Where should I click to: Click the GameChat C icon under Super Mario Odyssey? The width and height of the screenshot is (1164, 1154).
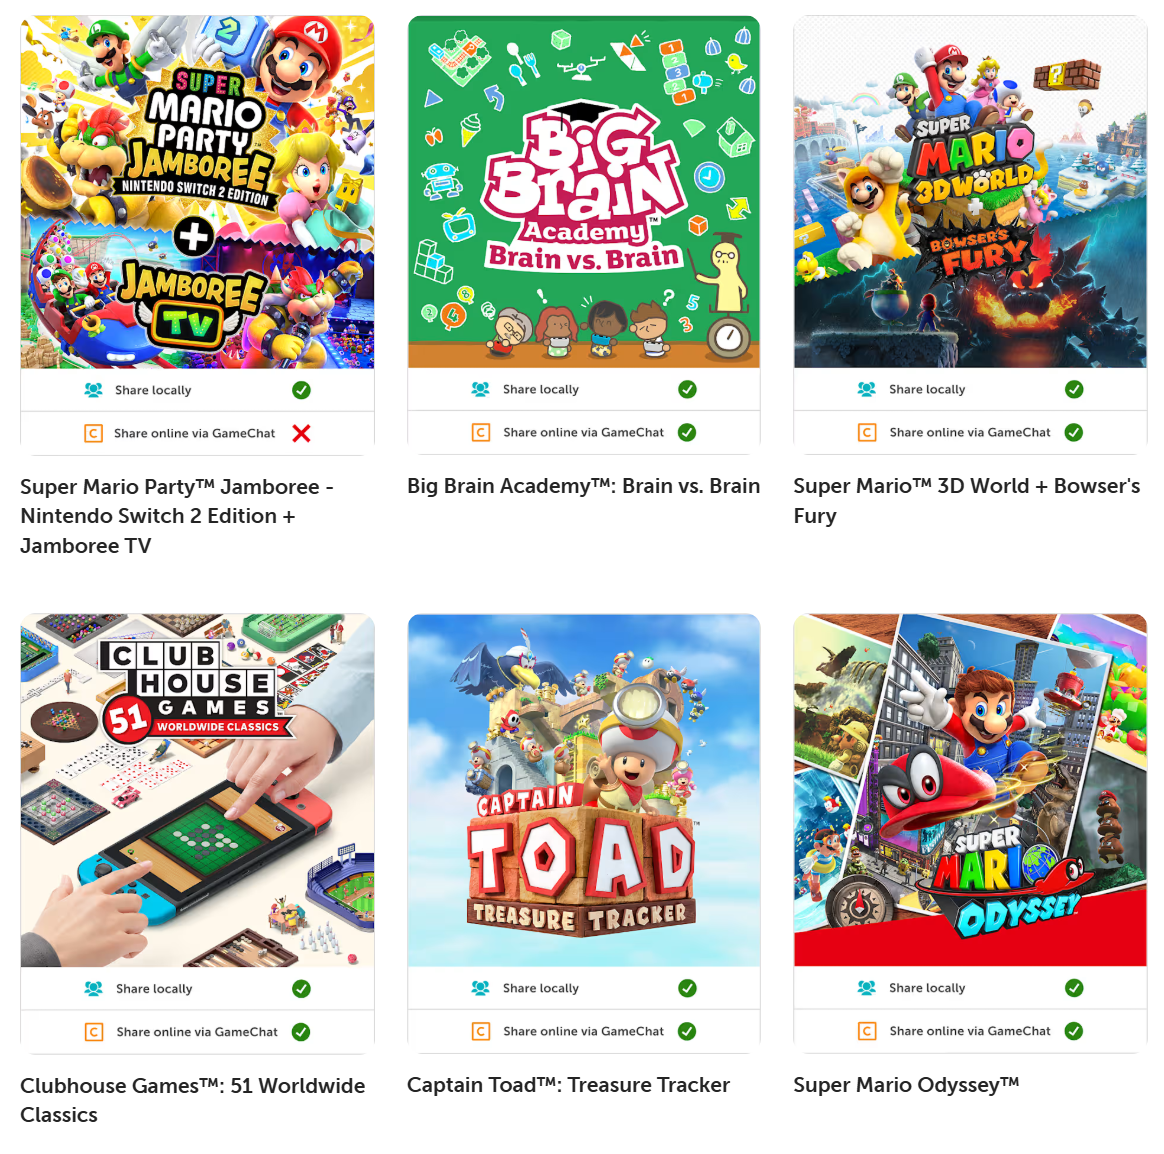pos(866,1031)
